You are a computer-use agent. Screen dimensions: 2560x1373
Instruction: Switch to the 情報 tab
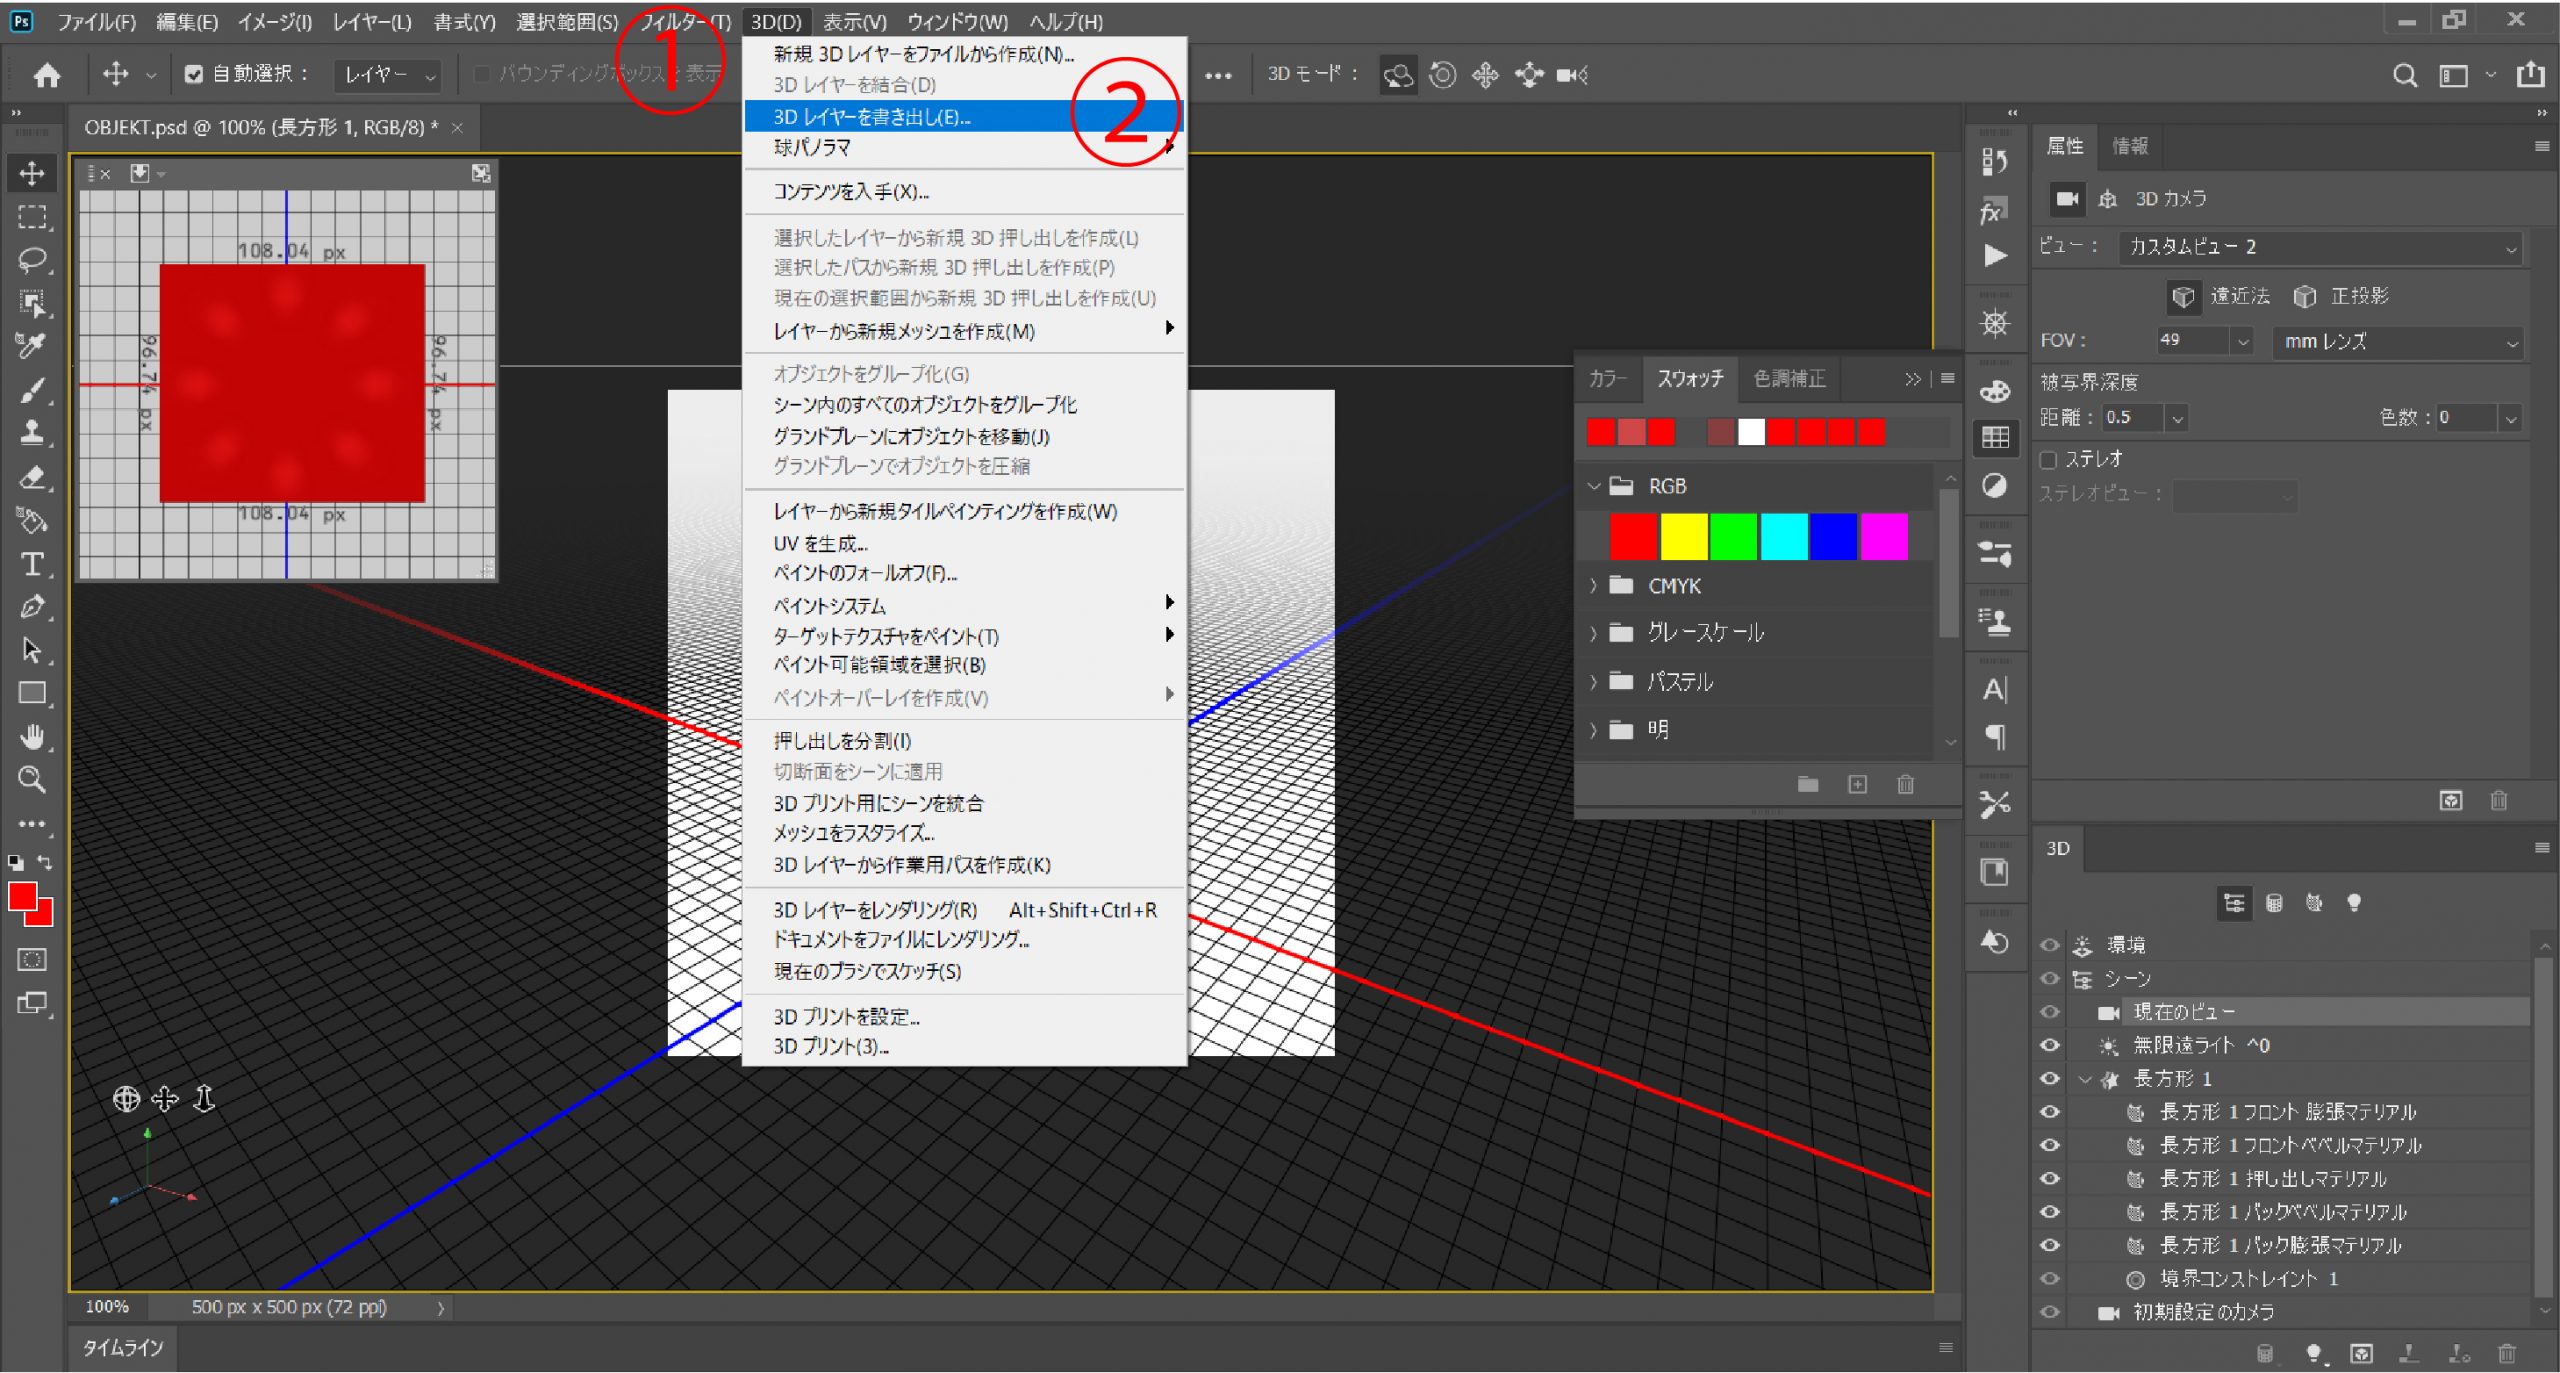tap(2129, 147)
